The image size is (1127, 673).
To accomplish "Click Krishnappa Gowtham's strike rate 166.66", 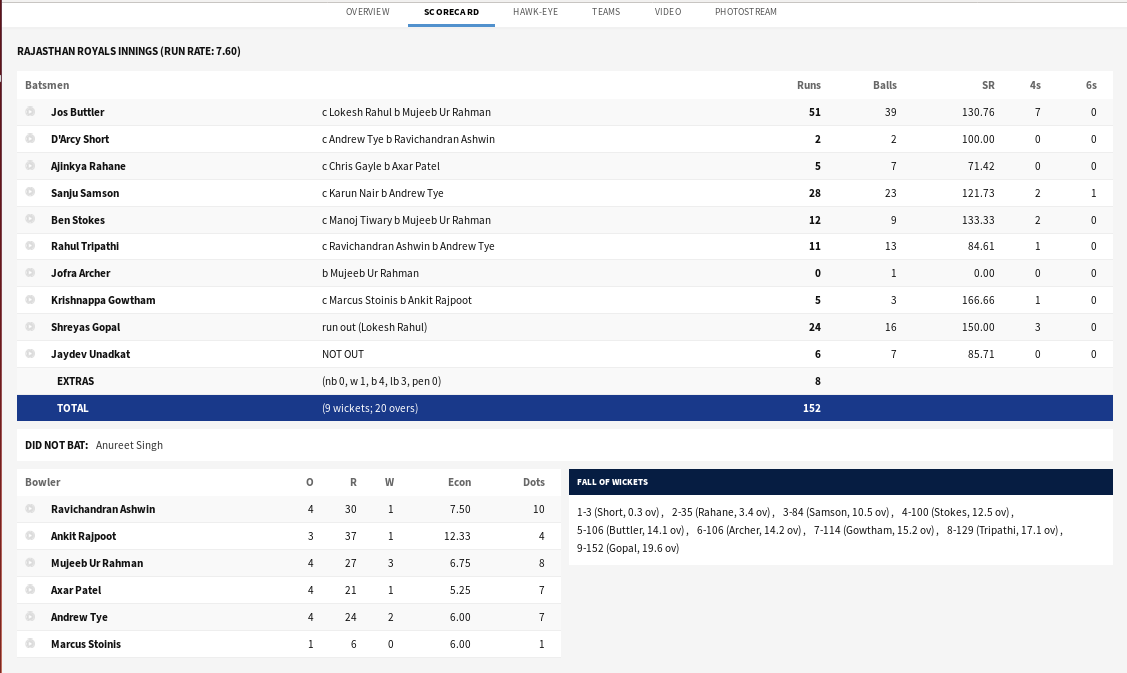I will 978,301.
